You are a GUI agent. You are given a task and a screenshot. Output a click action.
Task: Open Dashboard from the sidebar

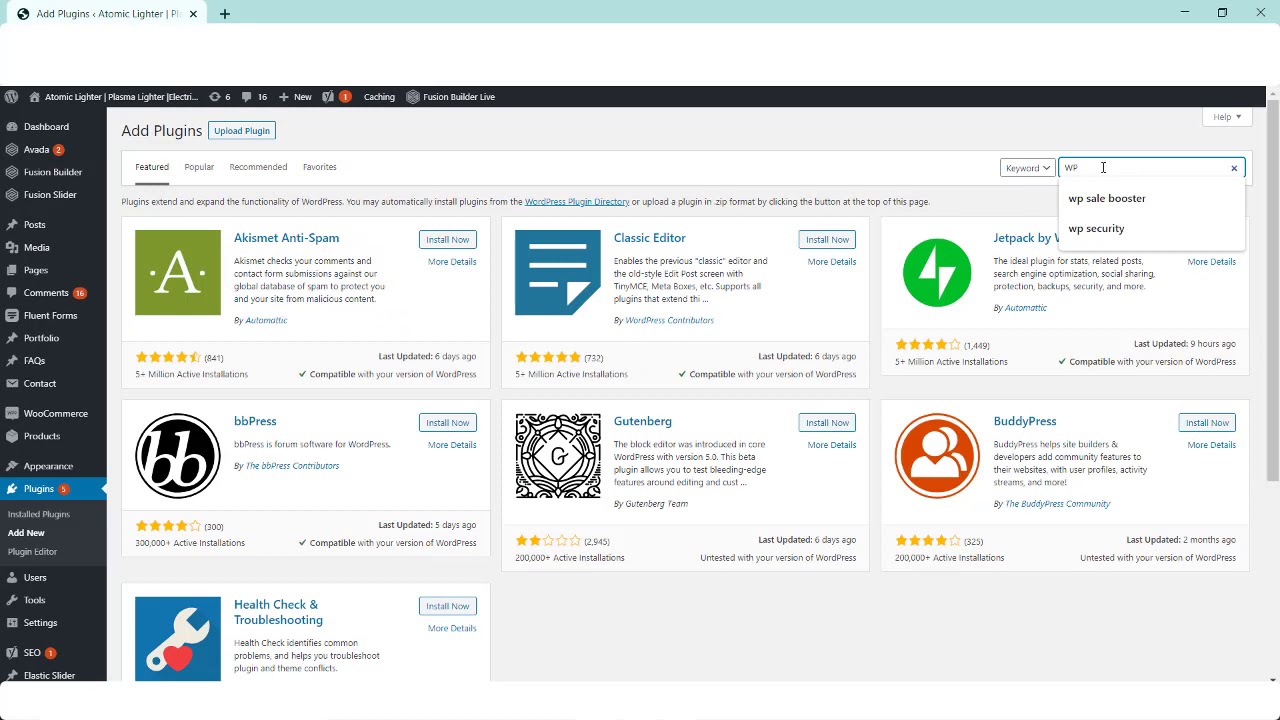46,127
